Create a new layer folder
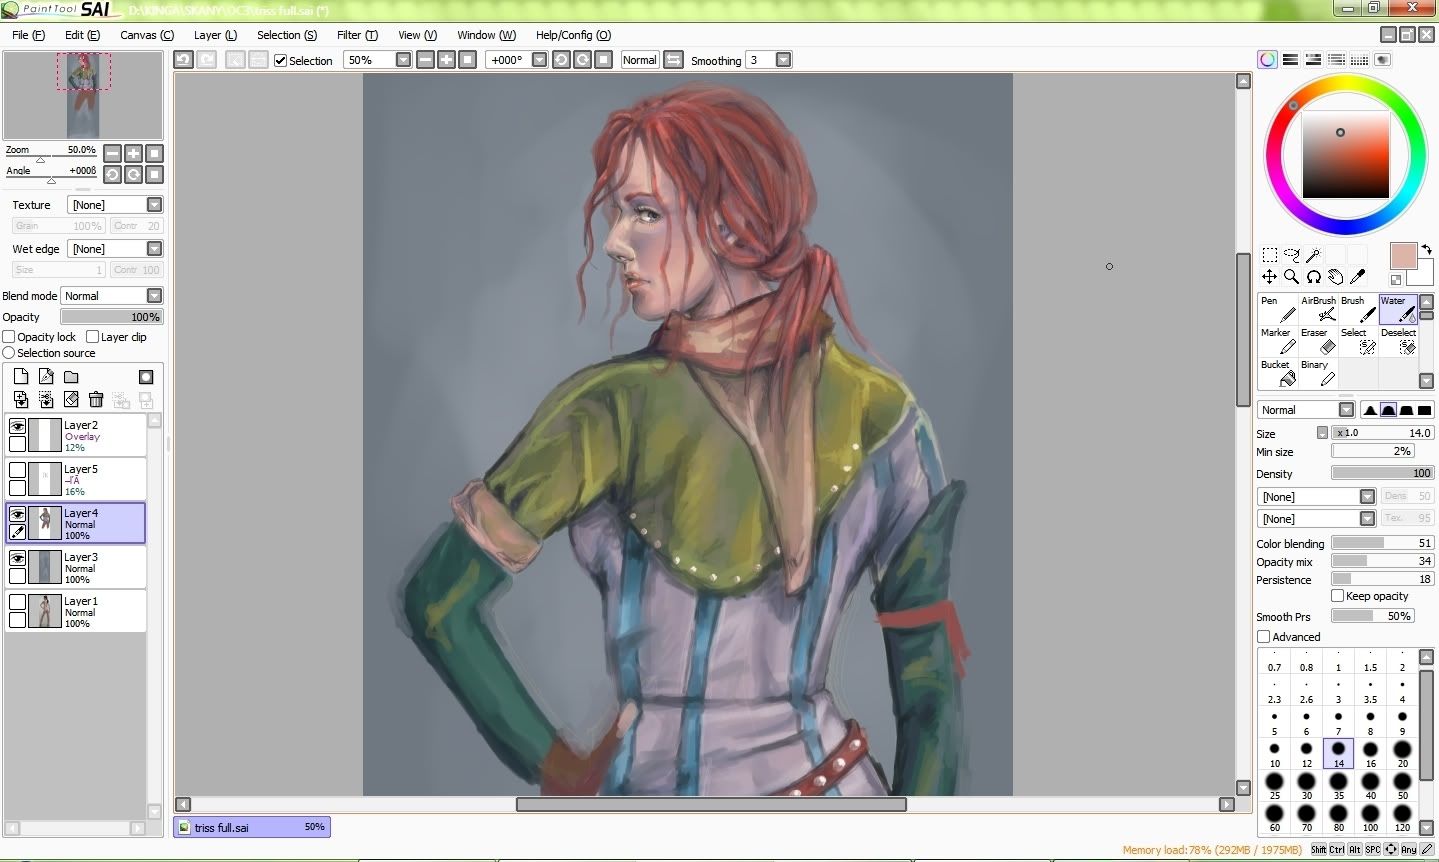The image size is (1439, 862). (71, 377)
